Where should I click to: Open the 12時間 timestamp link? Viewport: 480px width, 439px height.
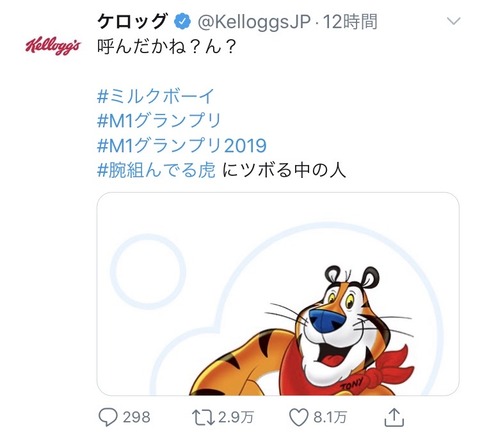350,22
